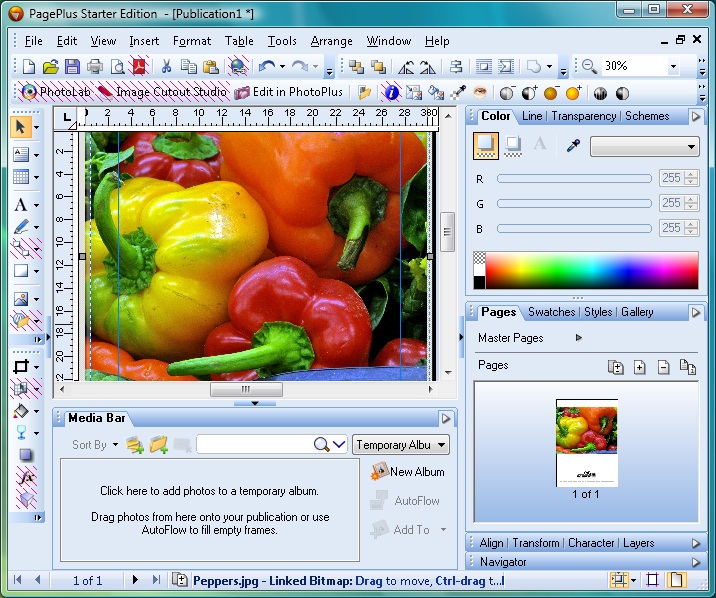Toggle the Text color selector (A)
The image size is (716, 598).
pos(540,144)
